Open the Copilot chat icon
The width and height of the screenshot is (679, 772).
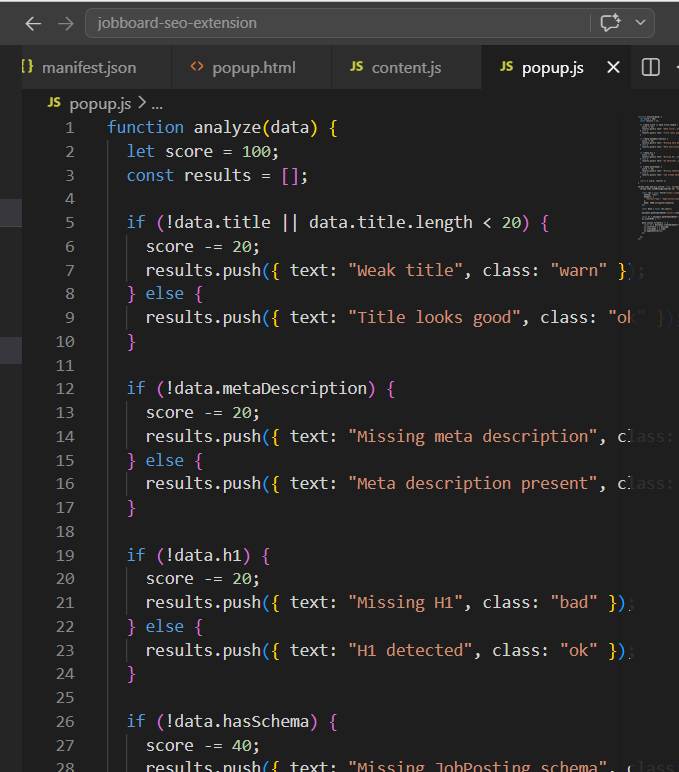(x=609, y=23)
